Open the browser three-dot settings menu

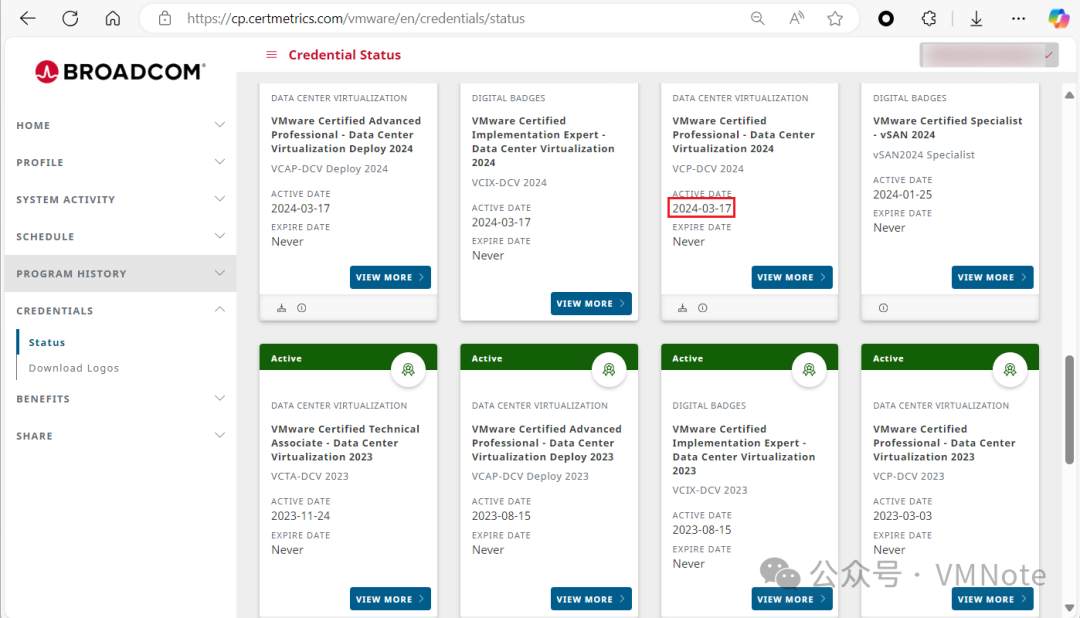tap(1018, 19)
